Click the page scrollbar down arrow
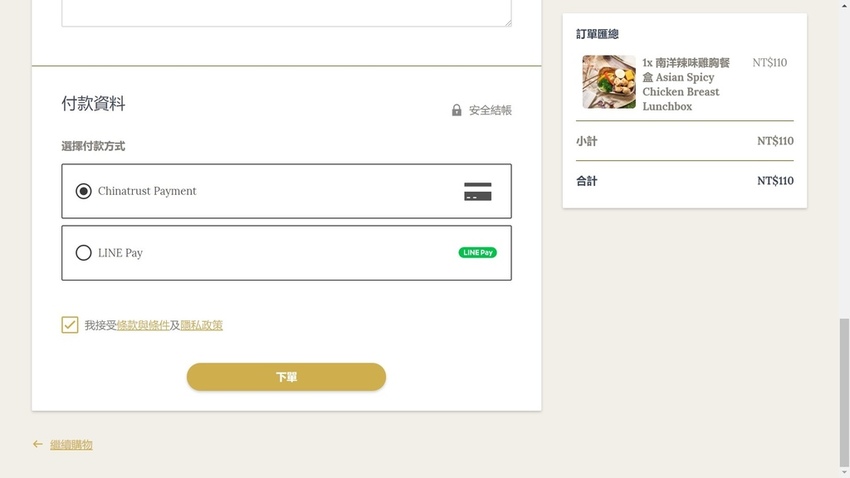Viewport: 850px width, 478px height. (843, 472)
